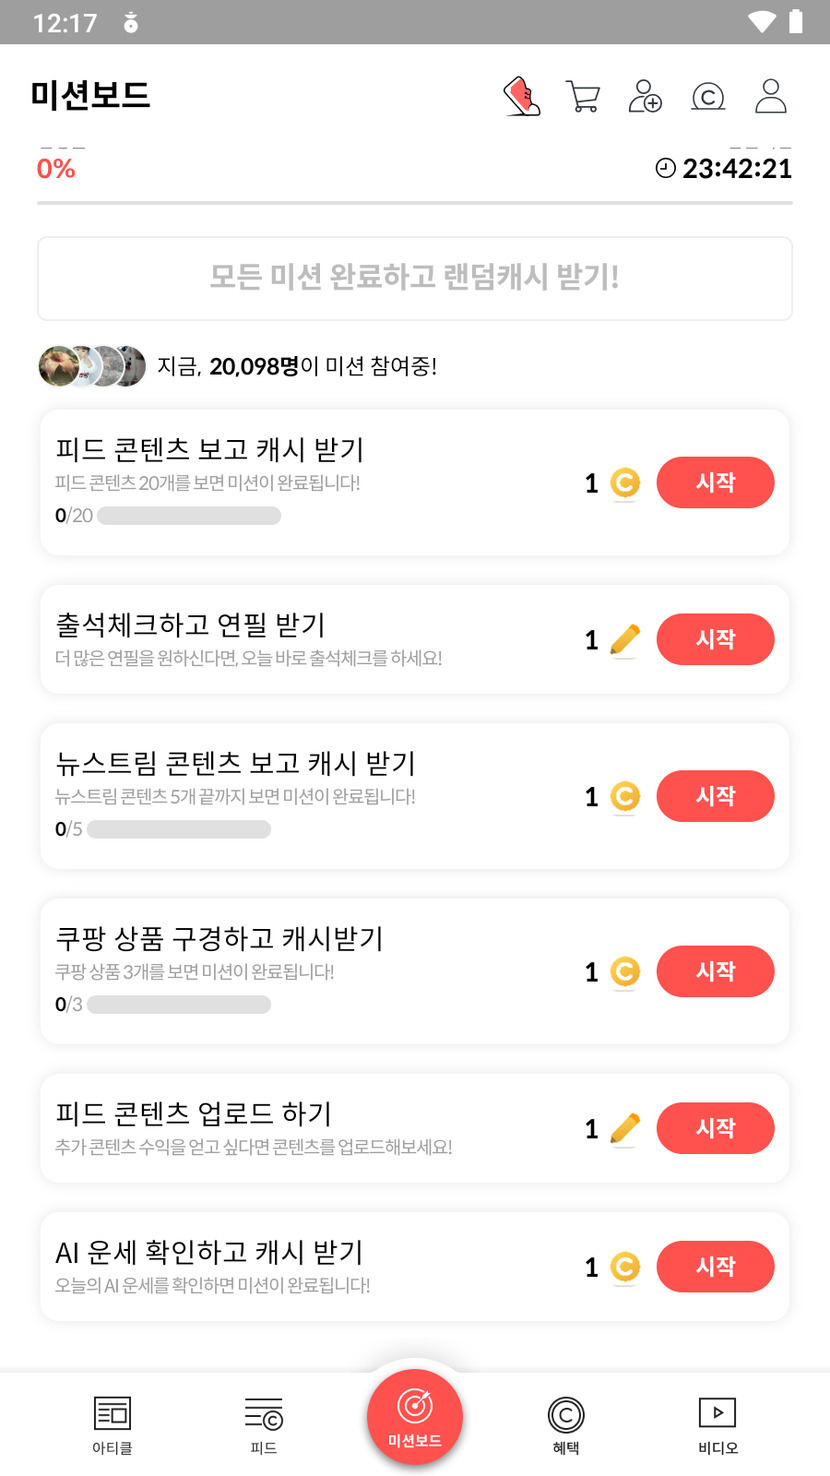Image resolution: width=830 pixels, height=1476 pixels.
Task: Tap the invite friend icon
Action: tap(645, 97)
